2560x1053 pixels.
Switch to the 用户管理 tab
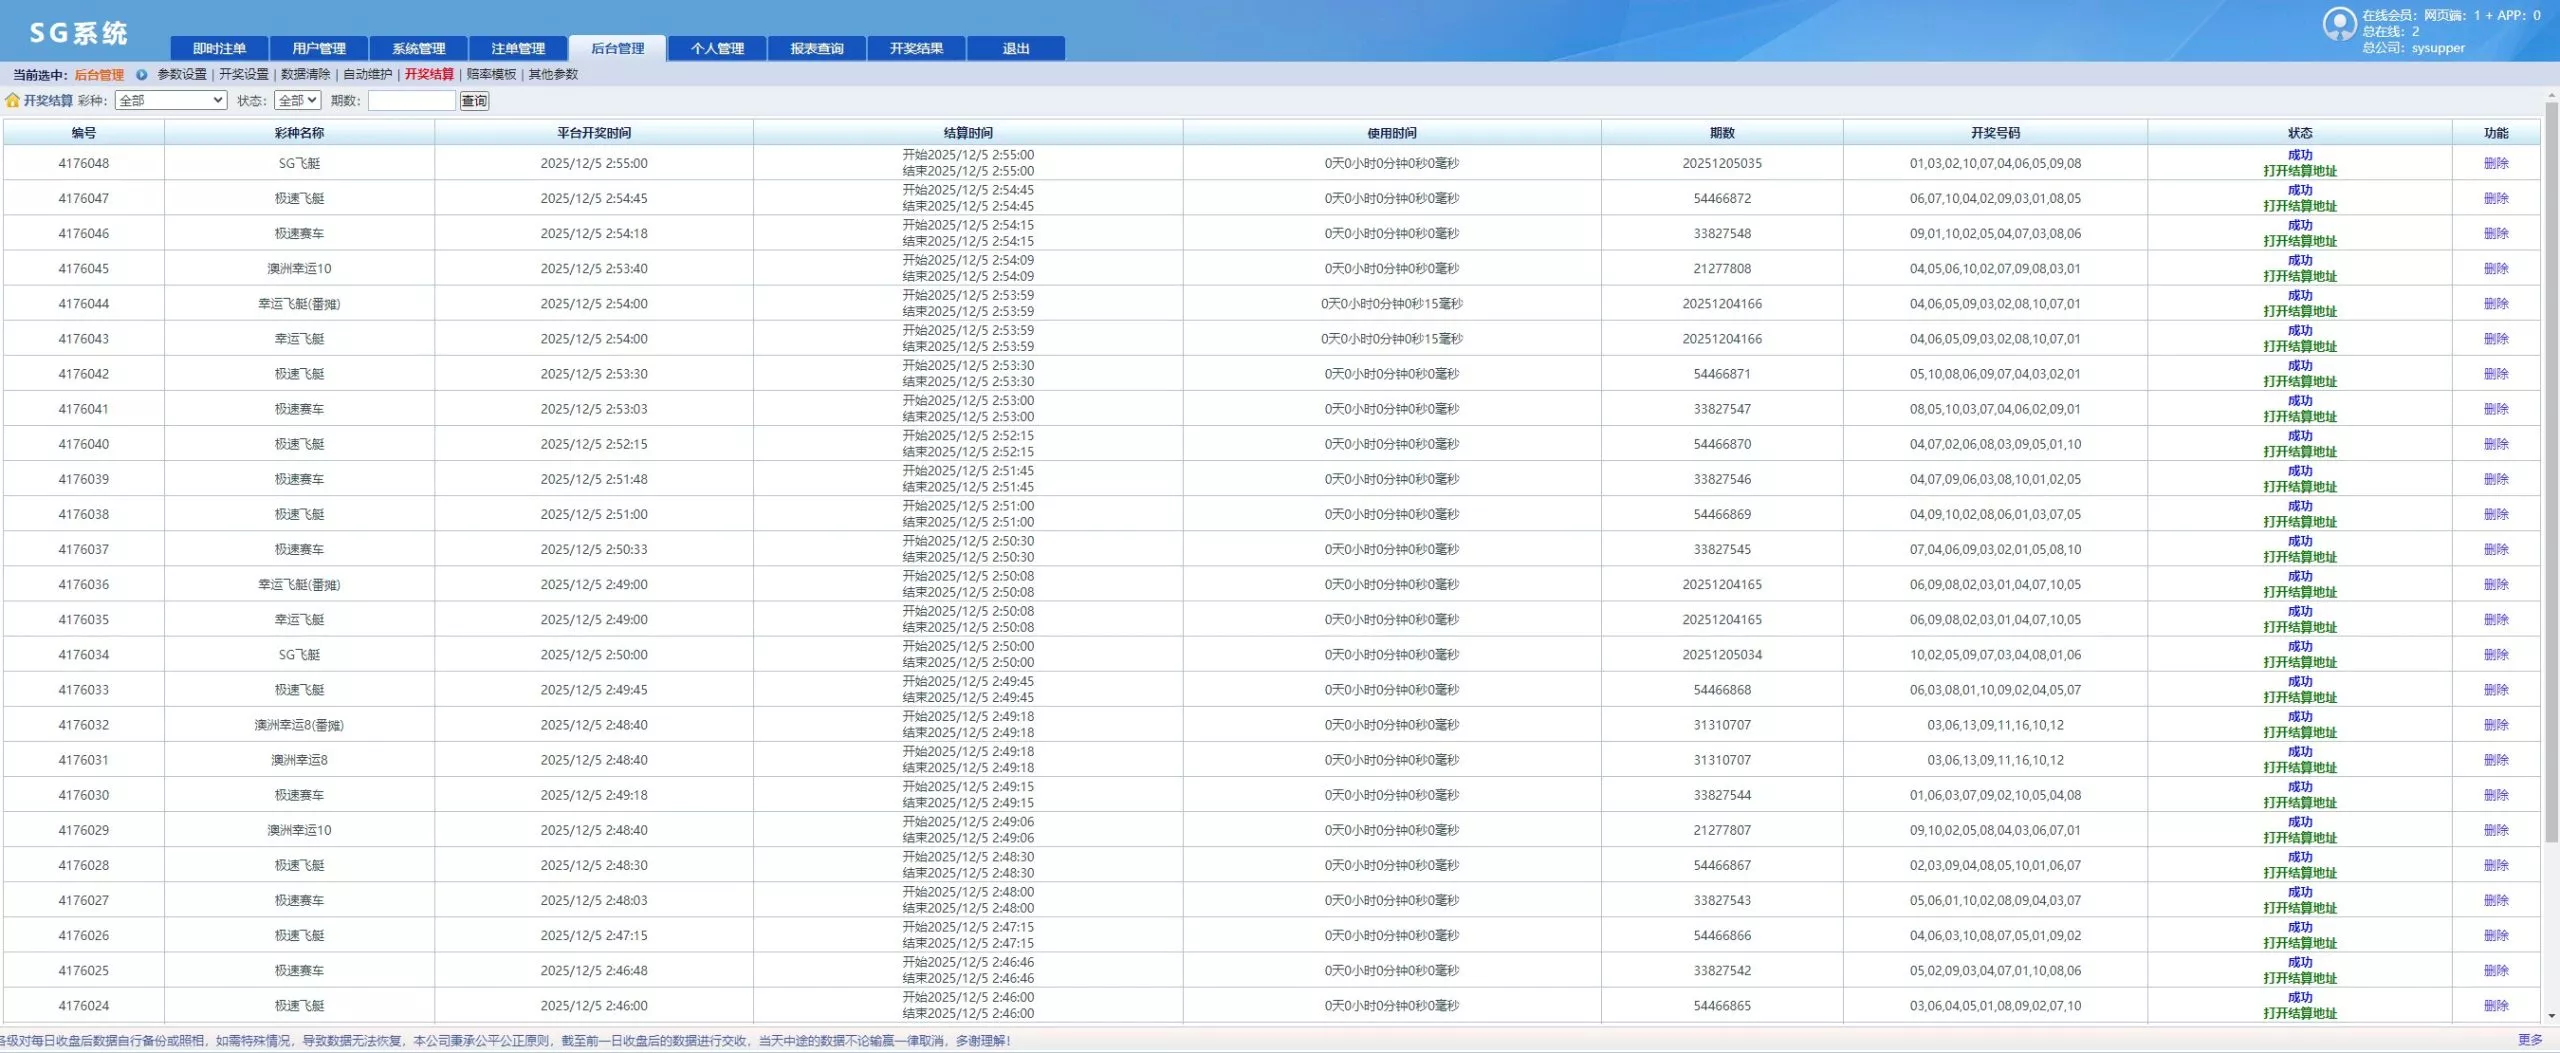319,49
